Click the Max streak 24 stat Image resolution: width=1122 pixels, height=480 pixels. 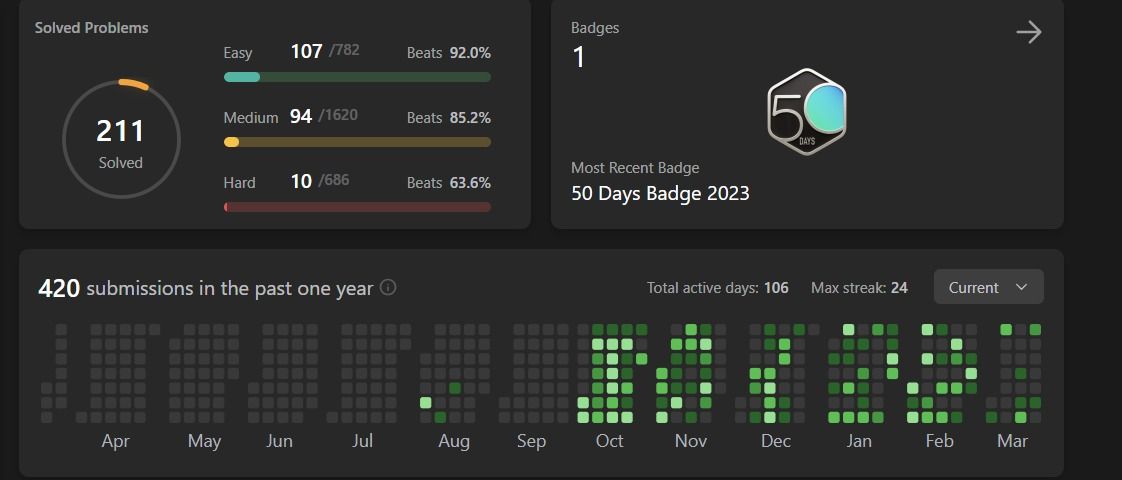[x=859, y=288]
